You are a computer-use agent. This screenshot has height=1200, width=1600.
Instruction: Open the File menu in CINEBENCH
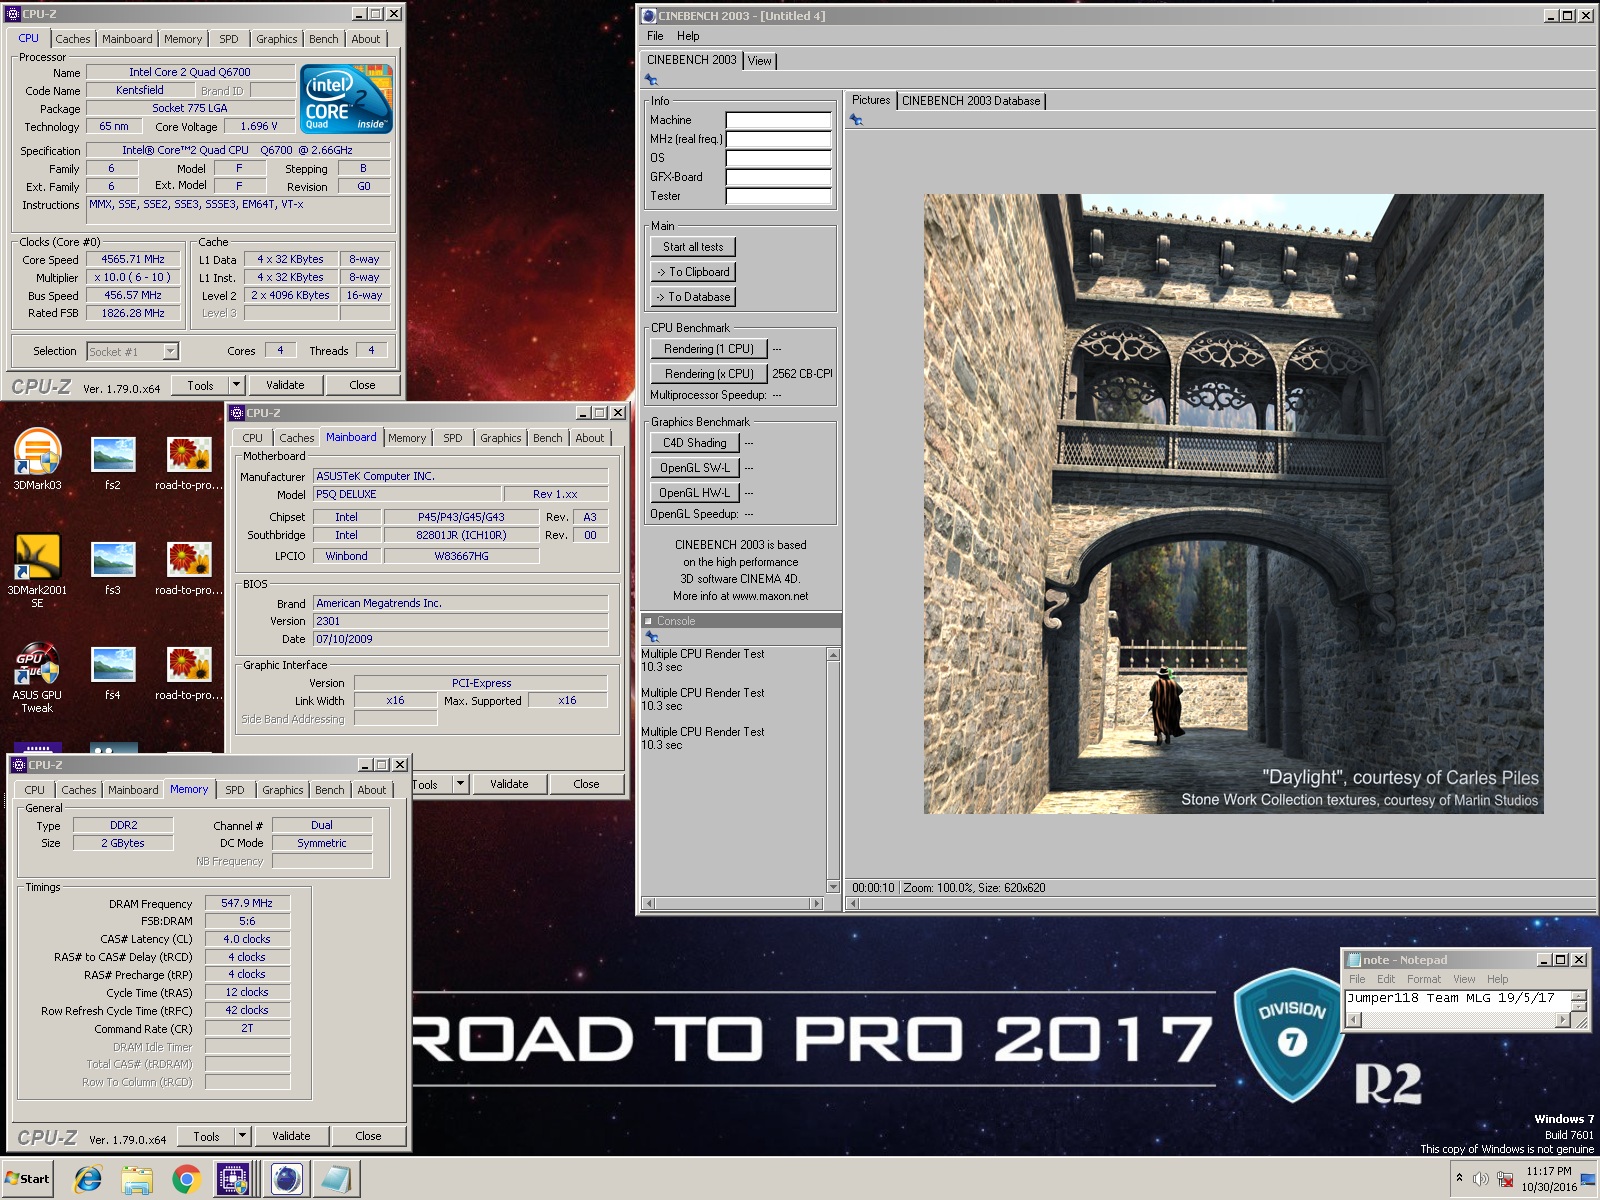[x=655, y=36]
